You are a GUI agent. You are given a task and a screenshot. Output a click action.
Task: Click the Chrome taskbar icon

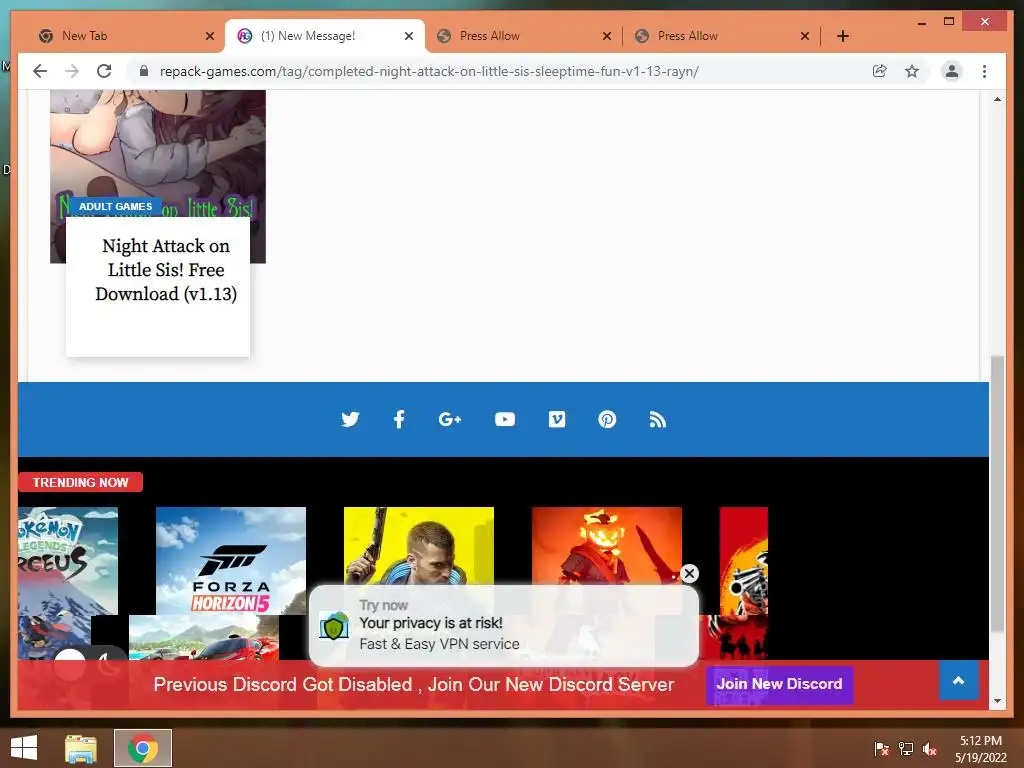(x=143, y=748)
